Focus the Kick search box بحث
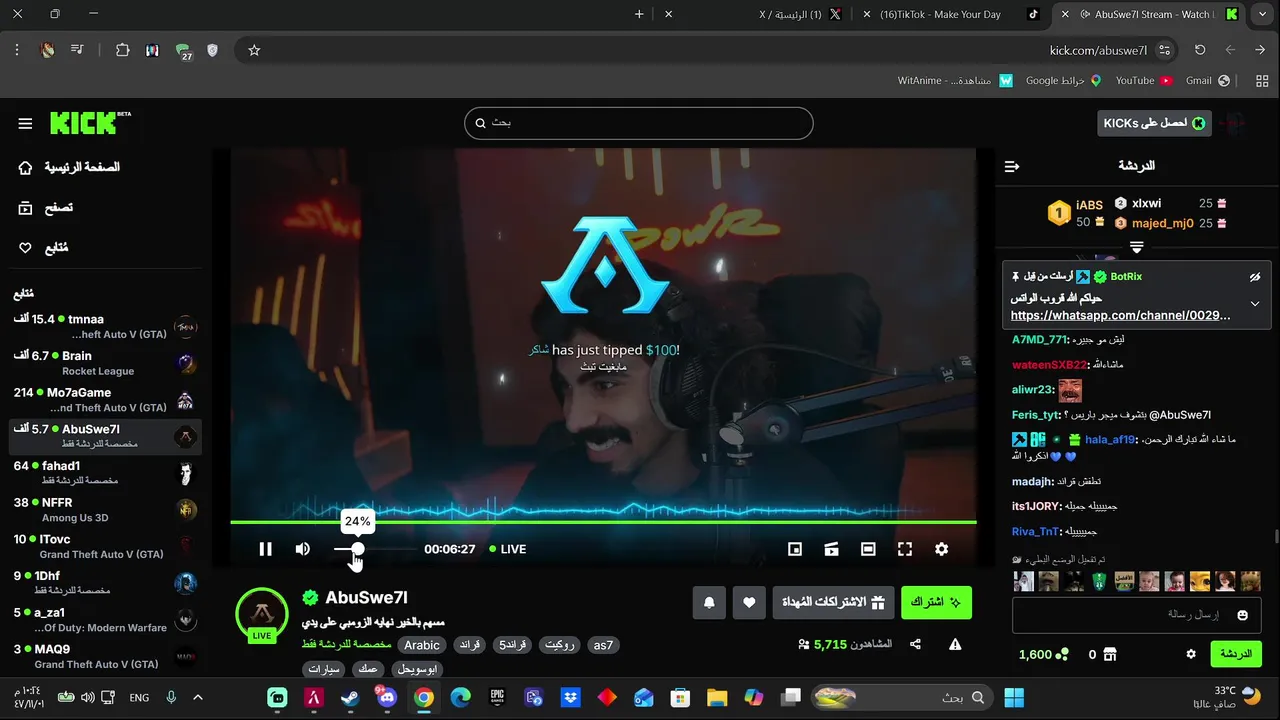 638,122
